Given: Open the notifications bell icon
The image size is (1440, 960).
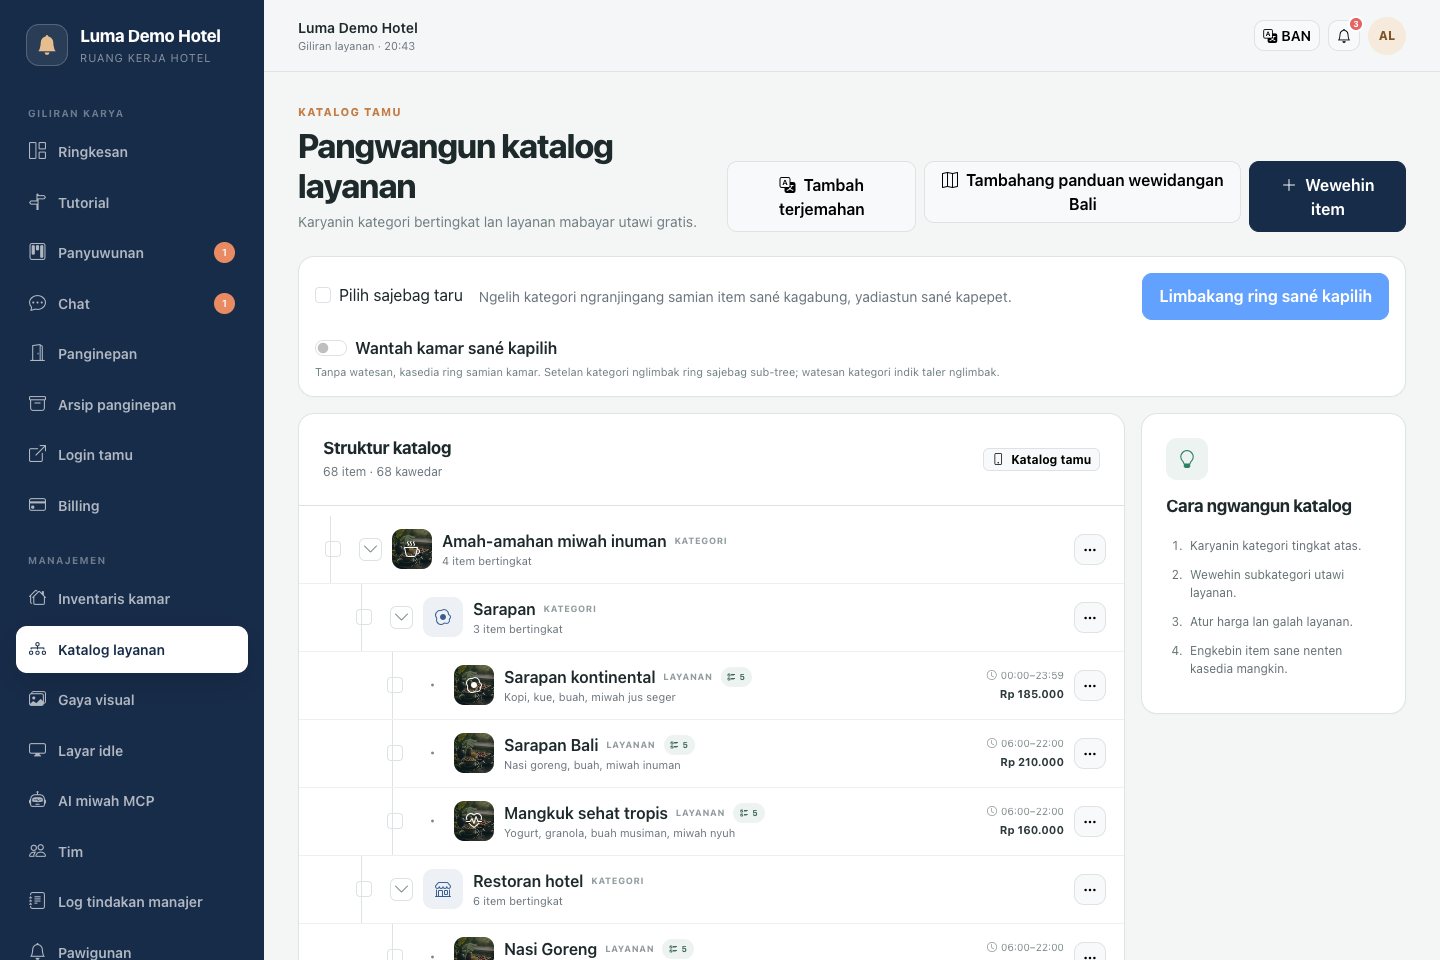Looking at the screenshot, I should 1344,36.
